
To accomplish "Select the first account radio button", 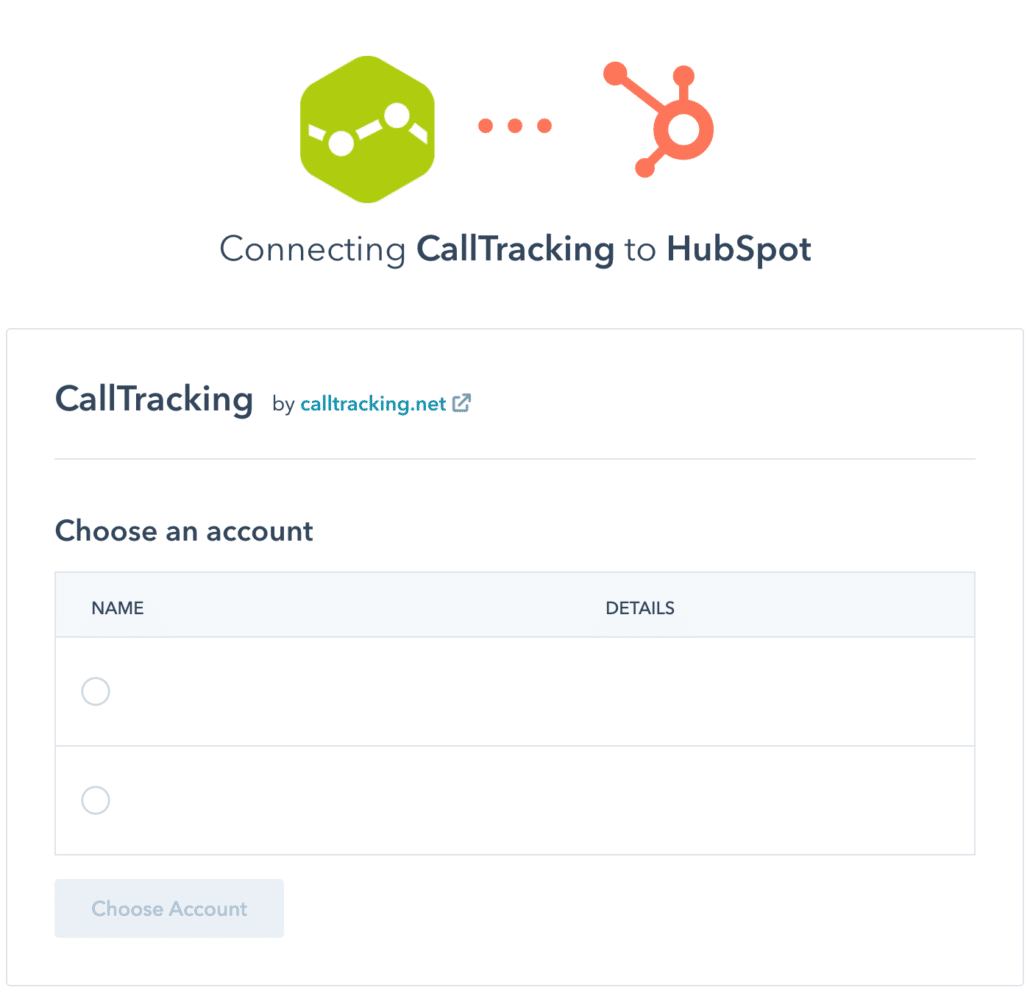I will point(95,692).
